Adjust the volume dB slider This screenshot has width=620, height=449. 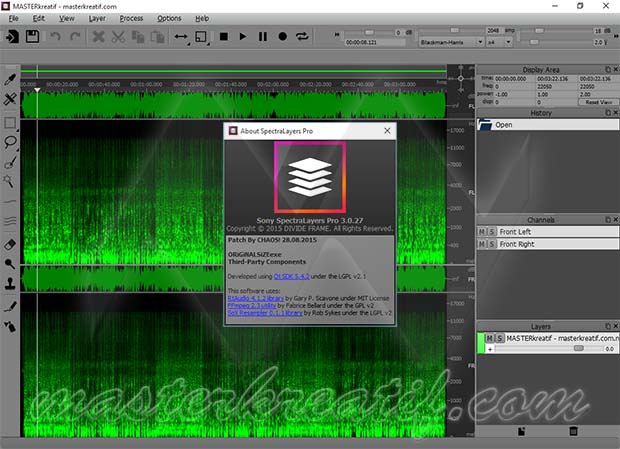pos(369,32)
